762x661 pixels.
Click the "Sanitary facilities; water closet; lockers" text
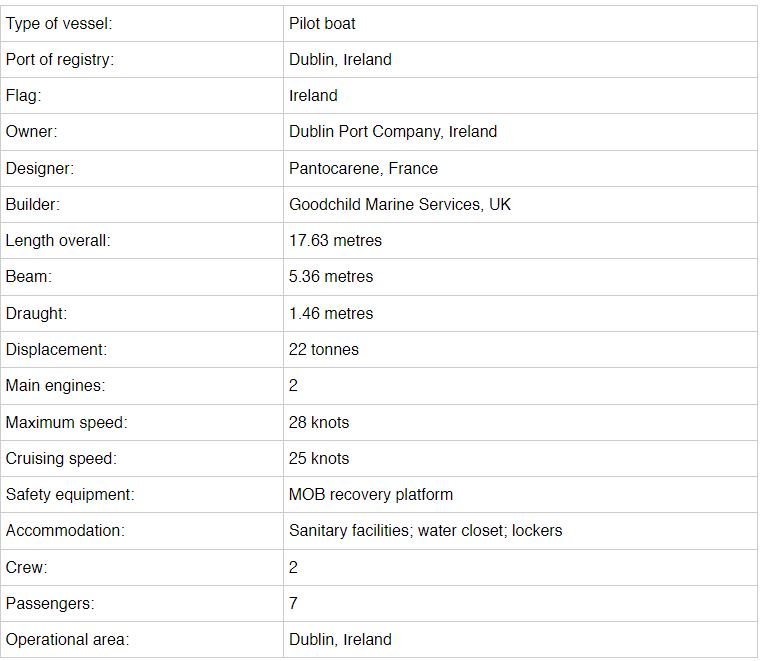point(425,531)
